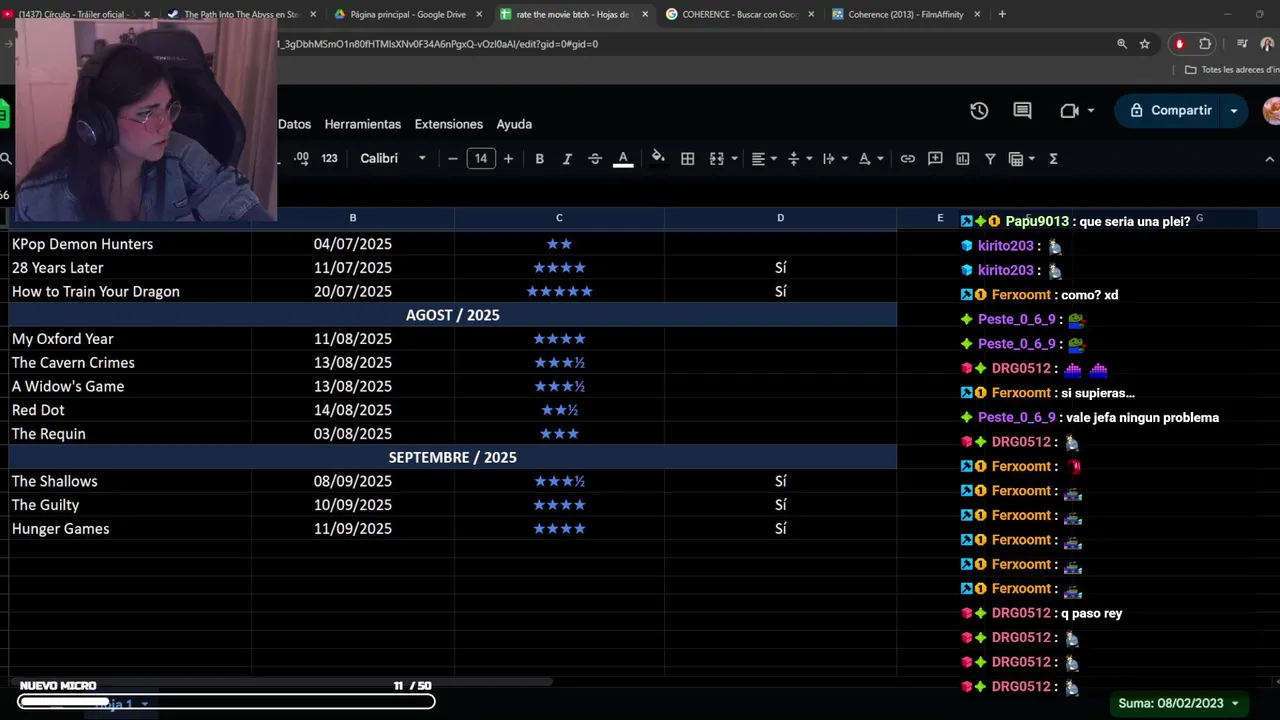Screen dimensions: 1280x720
Task: Switch to COHERENCE Google search tab
Action: click(739, 14)
